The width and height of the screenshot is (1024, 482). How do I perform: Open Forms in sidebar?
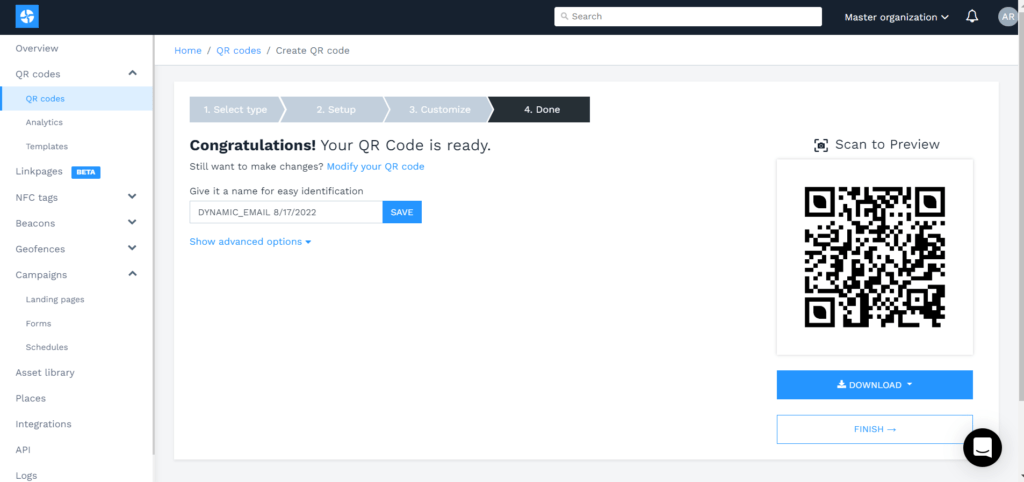38,323
